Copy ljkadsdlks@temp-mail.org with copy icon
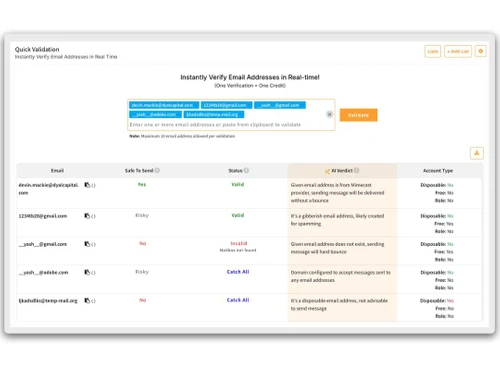Viewport: 500px width, 375px height. coord(87,300)
